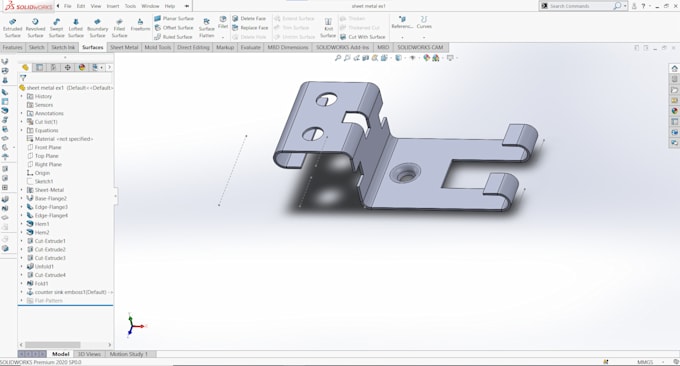
Task: Switch to the Motion Study 1 tab
Action: point(128,354)
